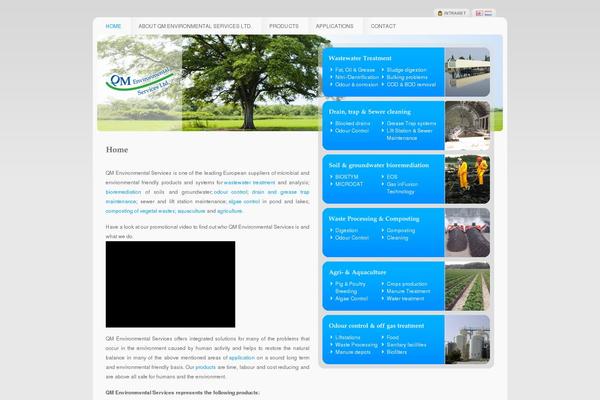Select Liftstations in Odour control panel
600x400 pixels.
pos(347,338)
